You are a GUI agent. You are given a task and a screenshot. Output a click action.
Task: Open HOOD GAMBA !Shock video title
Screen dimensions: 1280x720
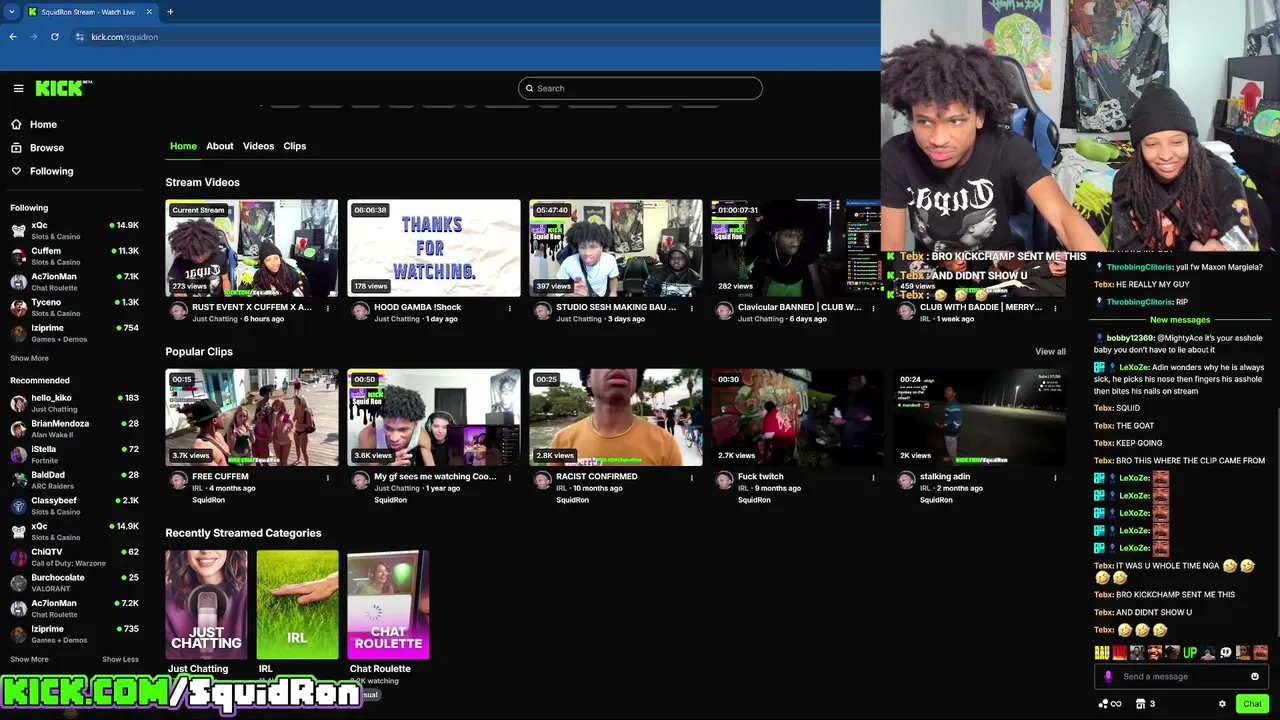pyautogui.click(x=417, y=307)
